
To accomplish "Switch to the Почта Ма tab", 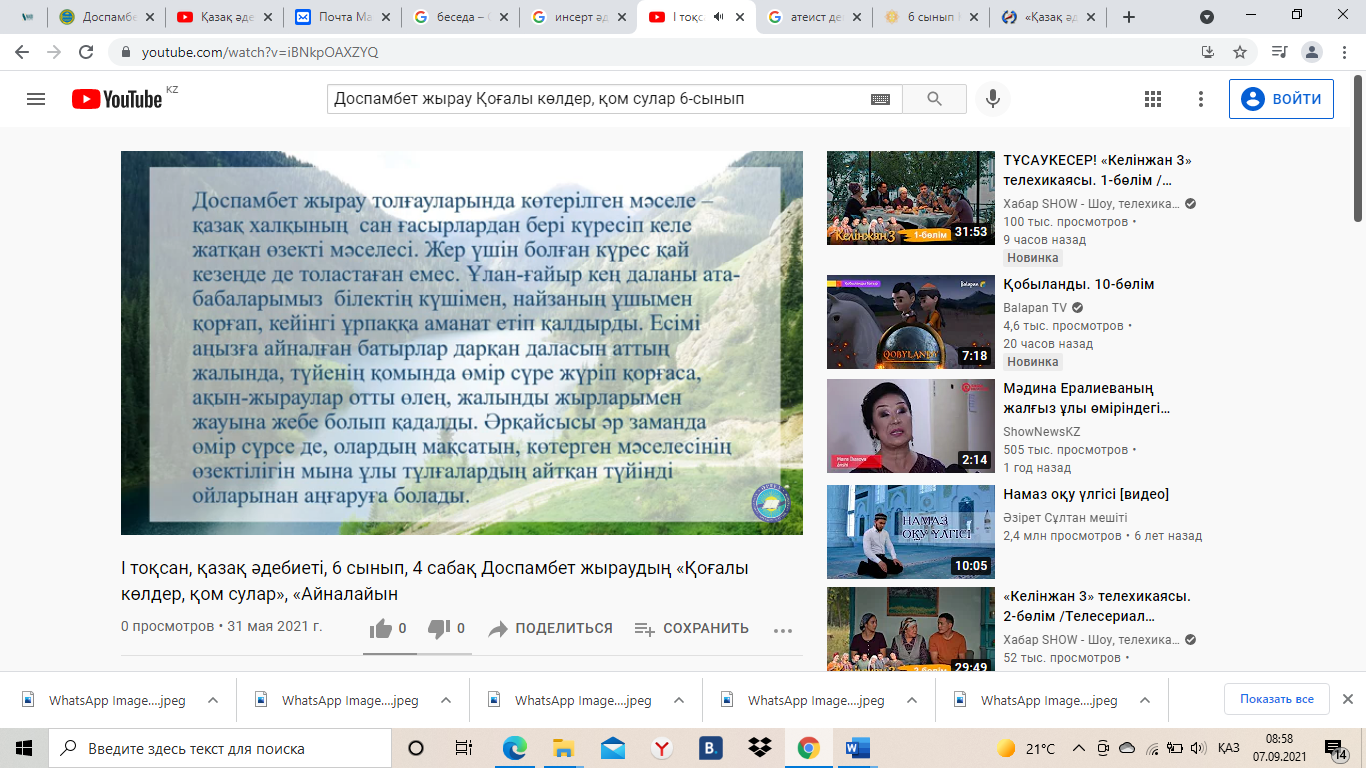I will pos(342,17).
